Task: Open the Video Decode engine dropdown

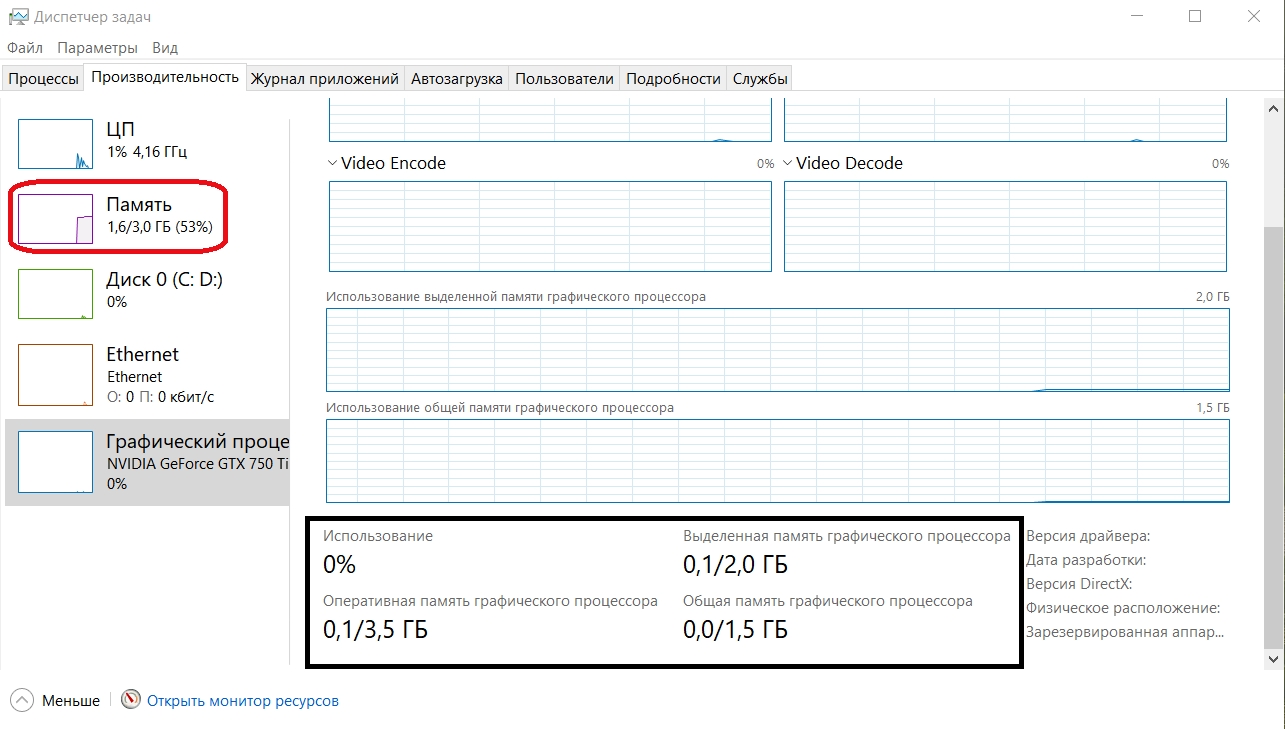Action: [x=788, y=163]
